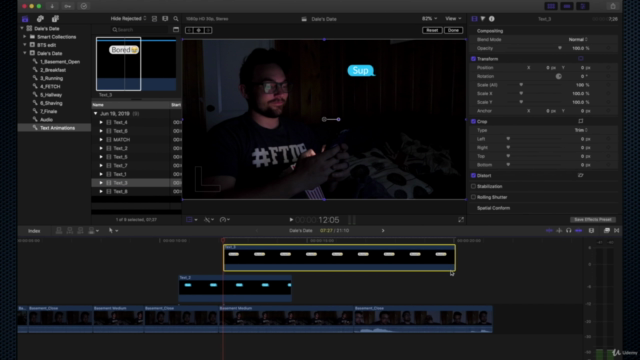Click the Reset button above the viewer
The image size is (640, 360).
pos(432,30)
